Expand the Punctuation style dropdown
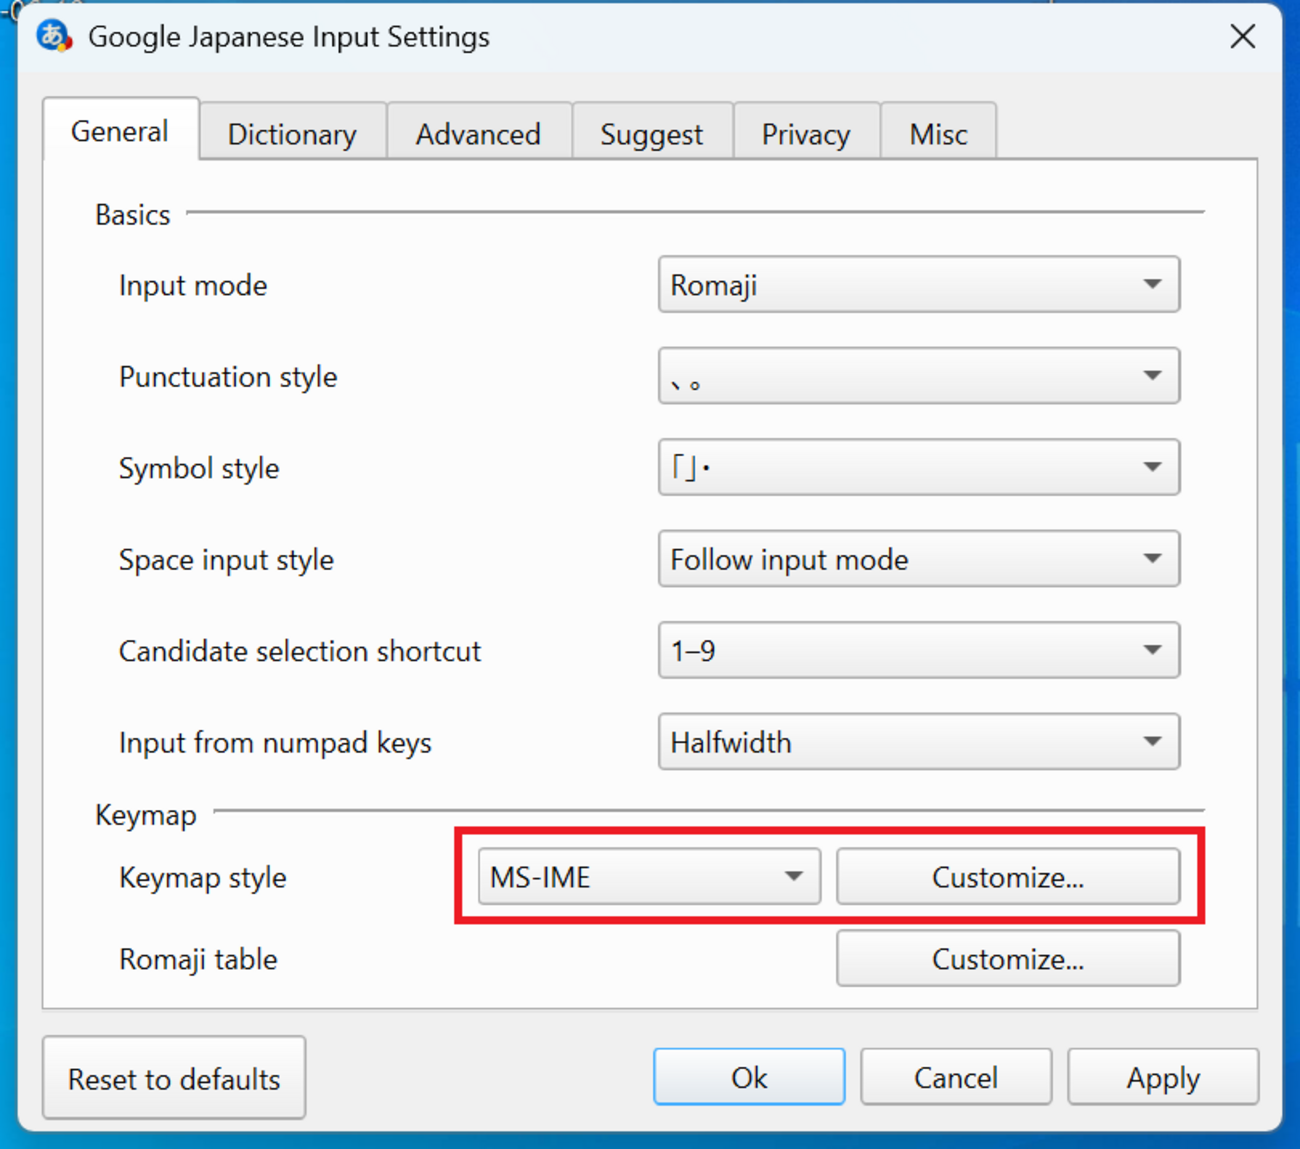The height and width of the screenshot is (1149, 1300). click(x=918, y=376)
